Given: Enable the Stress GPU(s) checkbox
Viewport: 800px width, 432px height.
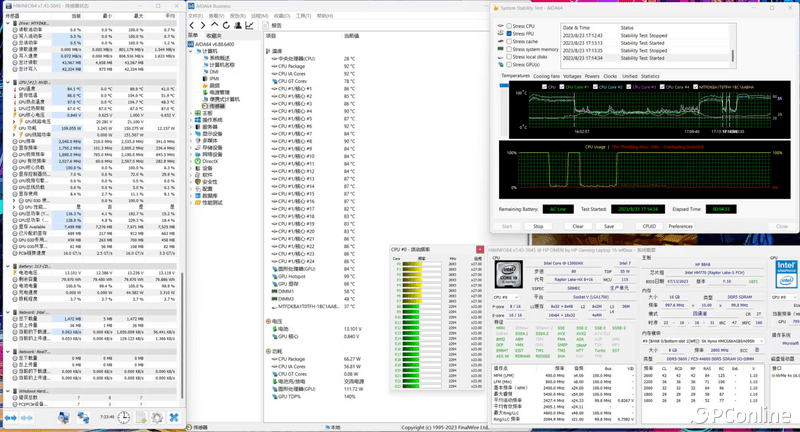Looking at the screenshot, I should (x=509, y=65).
